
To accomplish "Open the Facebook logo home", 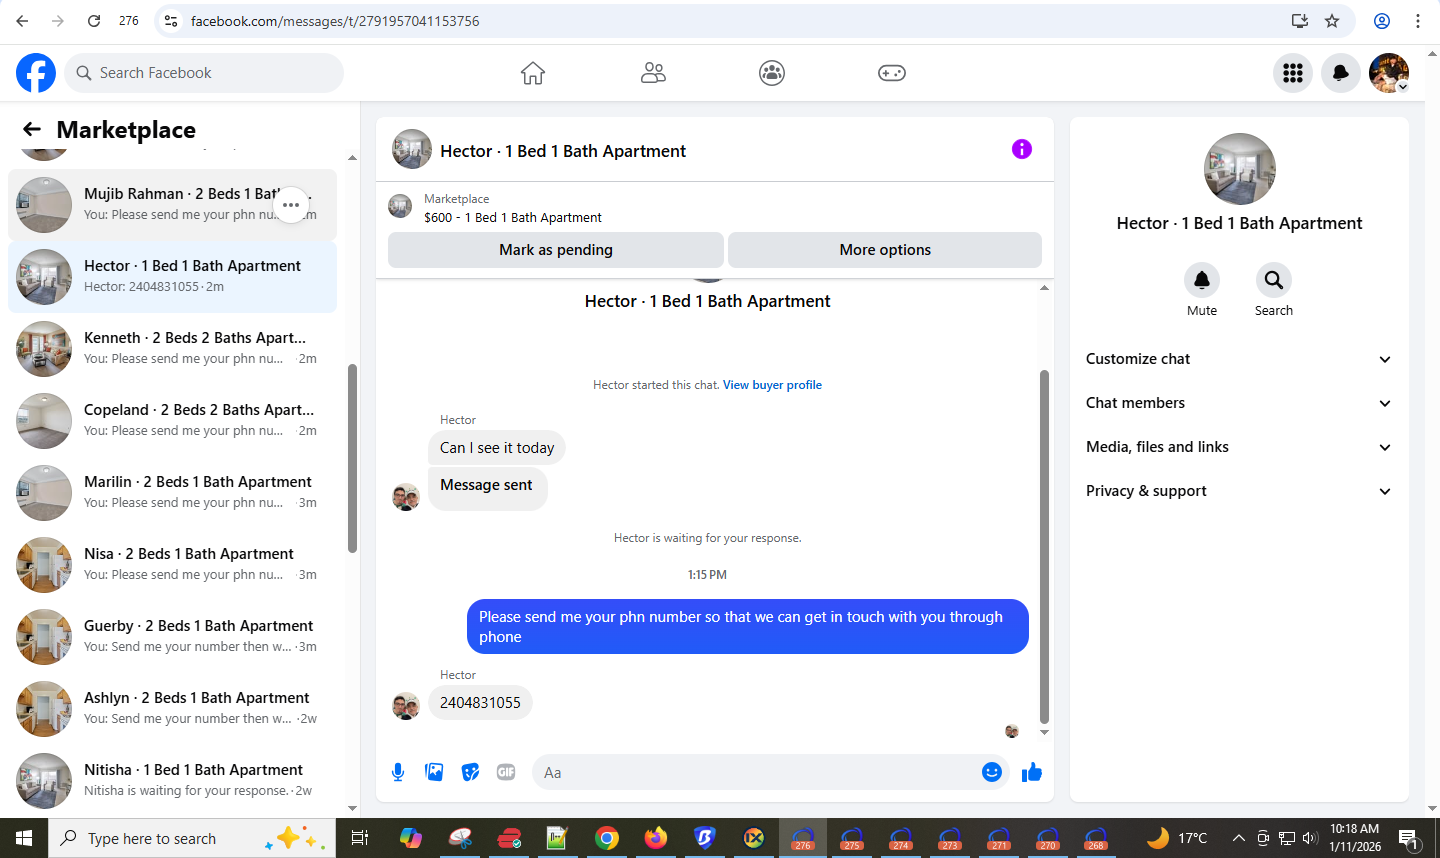I will point(36,73).
